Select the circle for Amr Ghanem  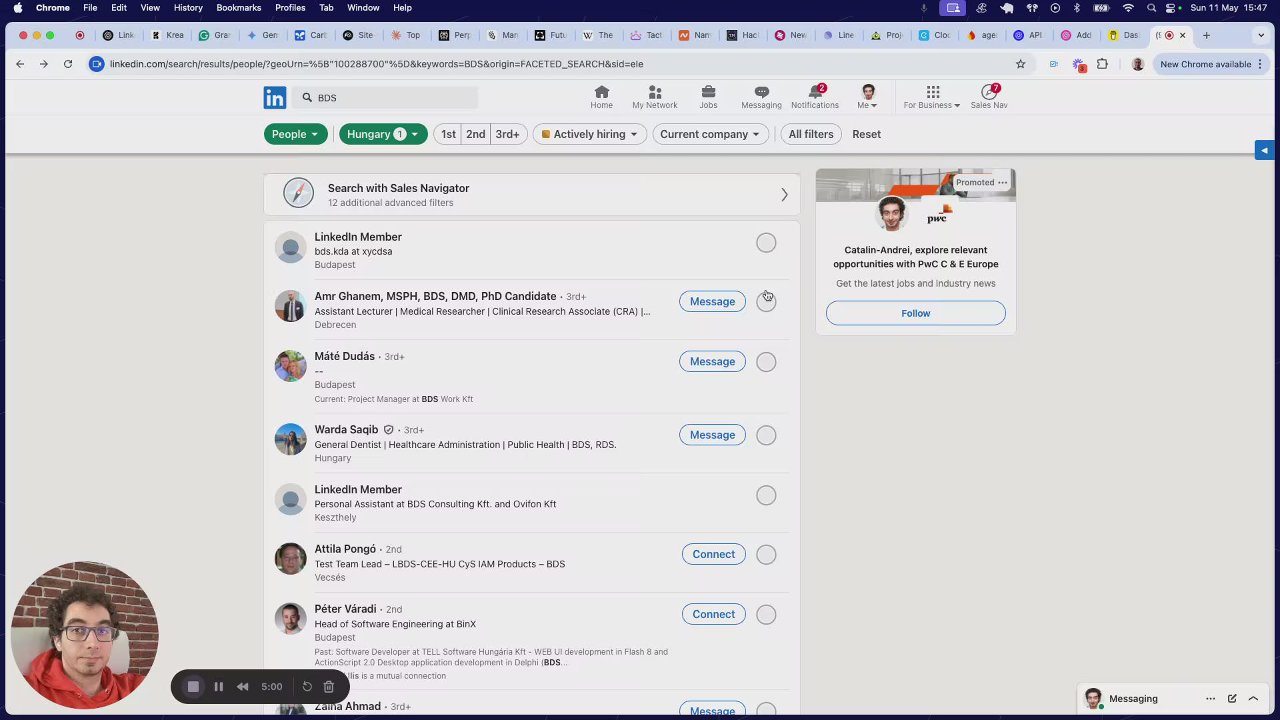pos(766,302)
